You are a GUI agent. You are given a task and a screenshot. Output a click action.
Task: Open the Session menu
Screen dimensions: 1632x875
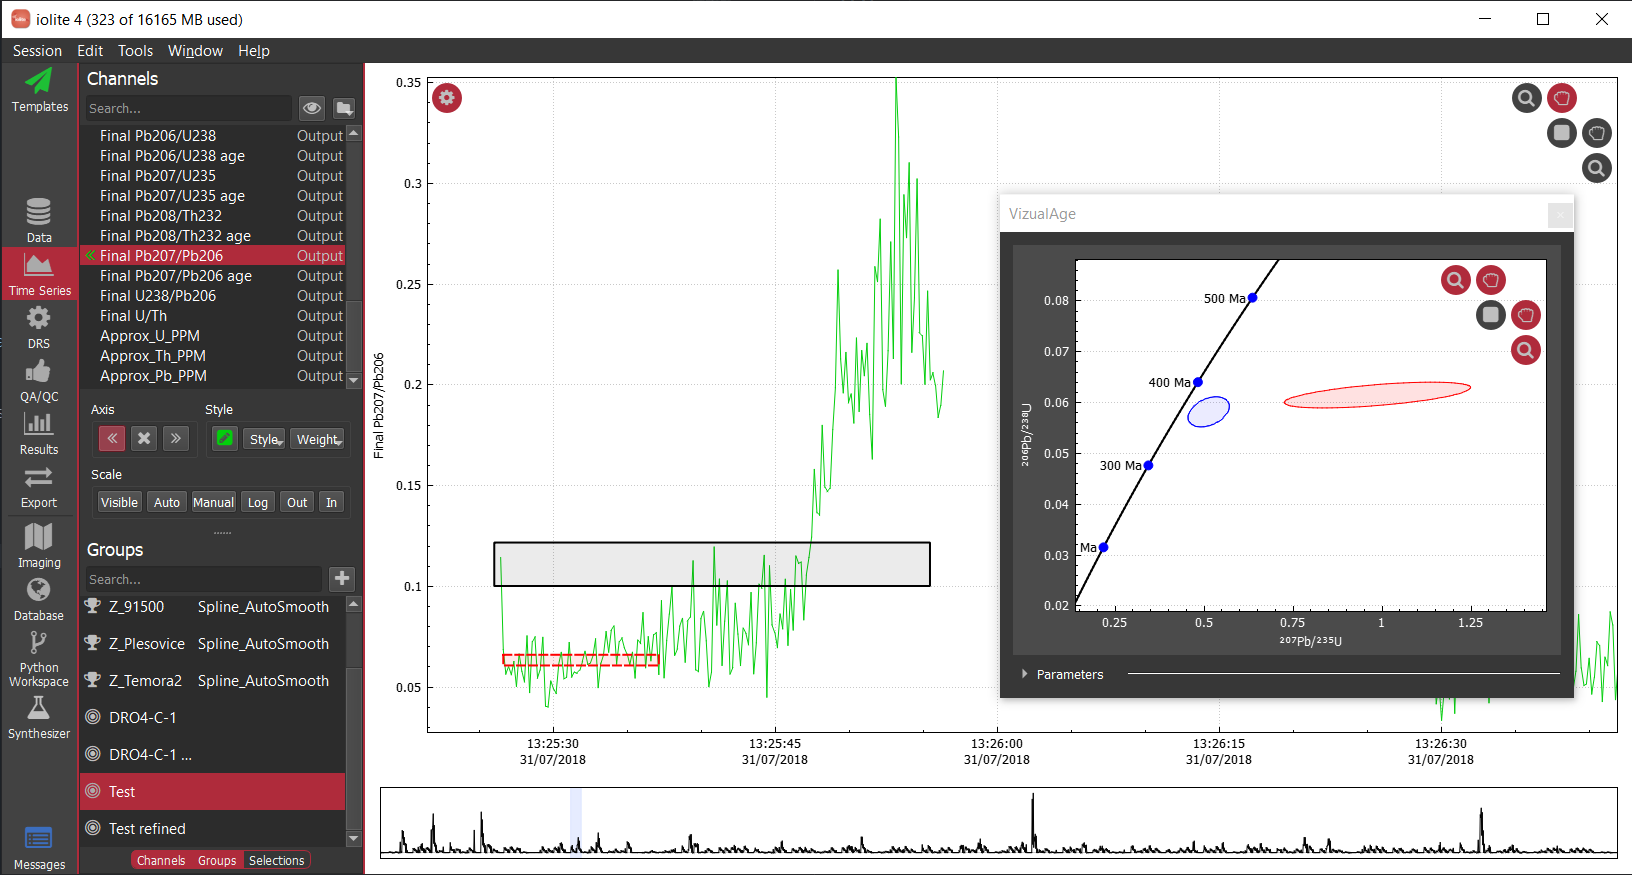pyautogui.click(x=37, y=51)
